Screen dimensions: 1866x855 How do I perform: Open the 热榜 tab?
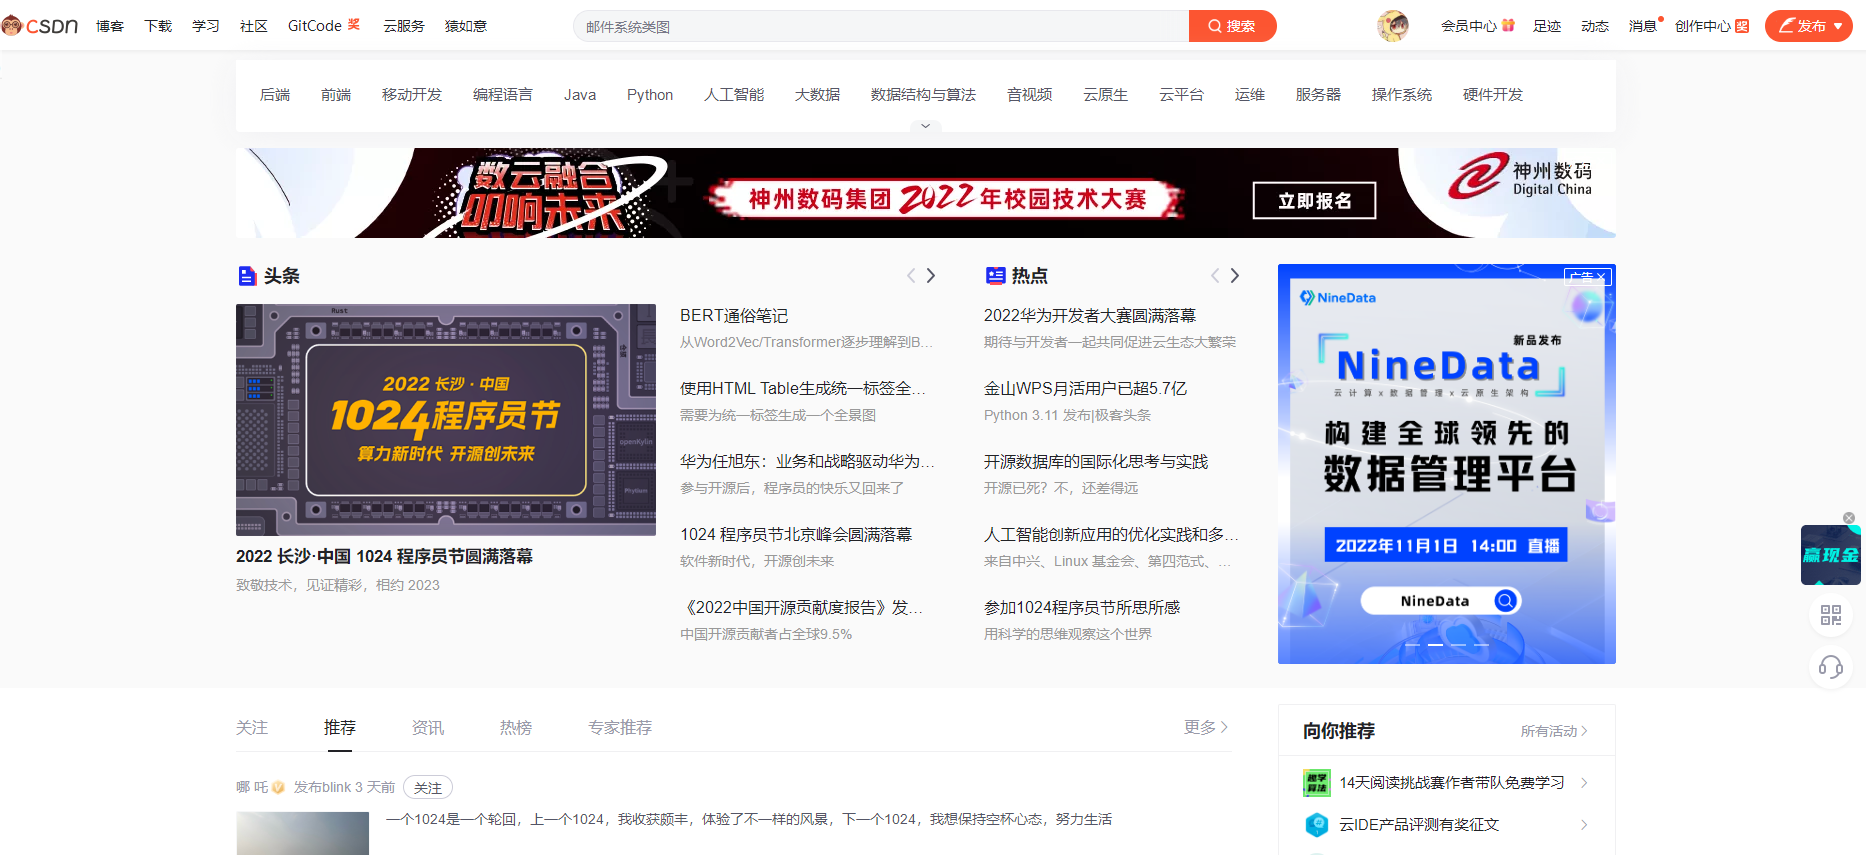click(x=516, y=727)
